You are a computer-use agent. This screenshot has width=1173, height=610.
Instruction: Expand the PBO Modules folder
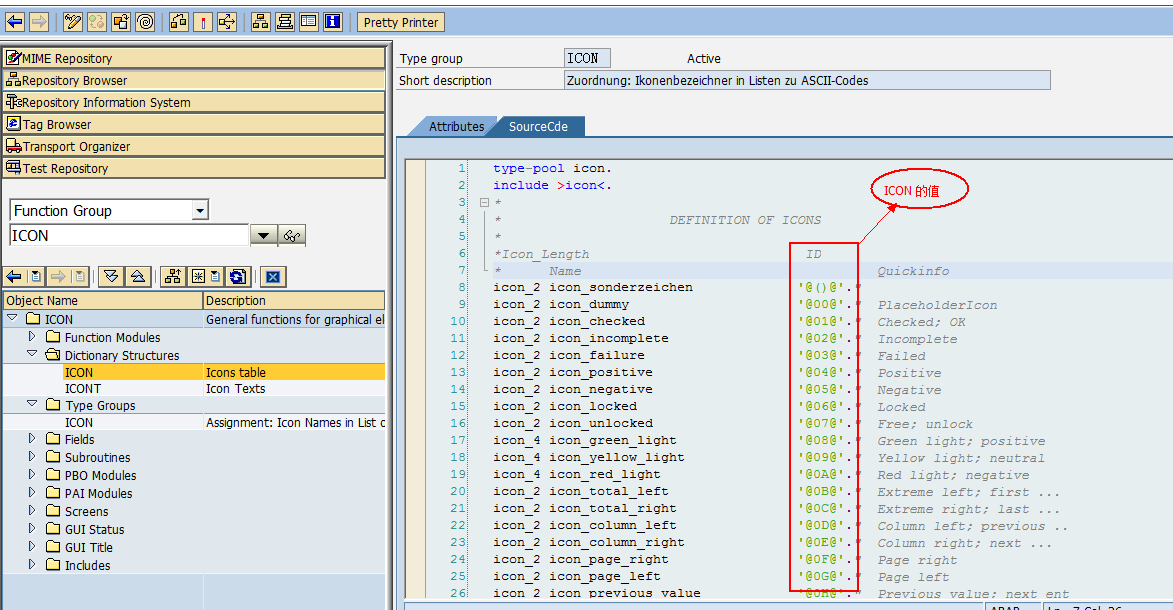pos(31,475)
